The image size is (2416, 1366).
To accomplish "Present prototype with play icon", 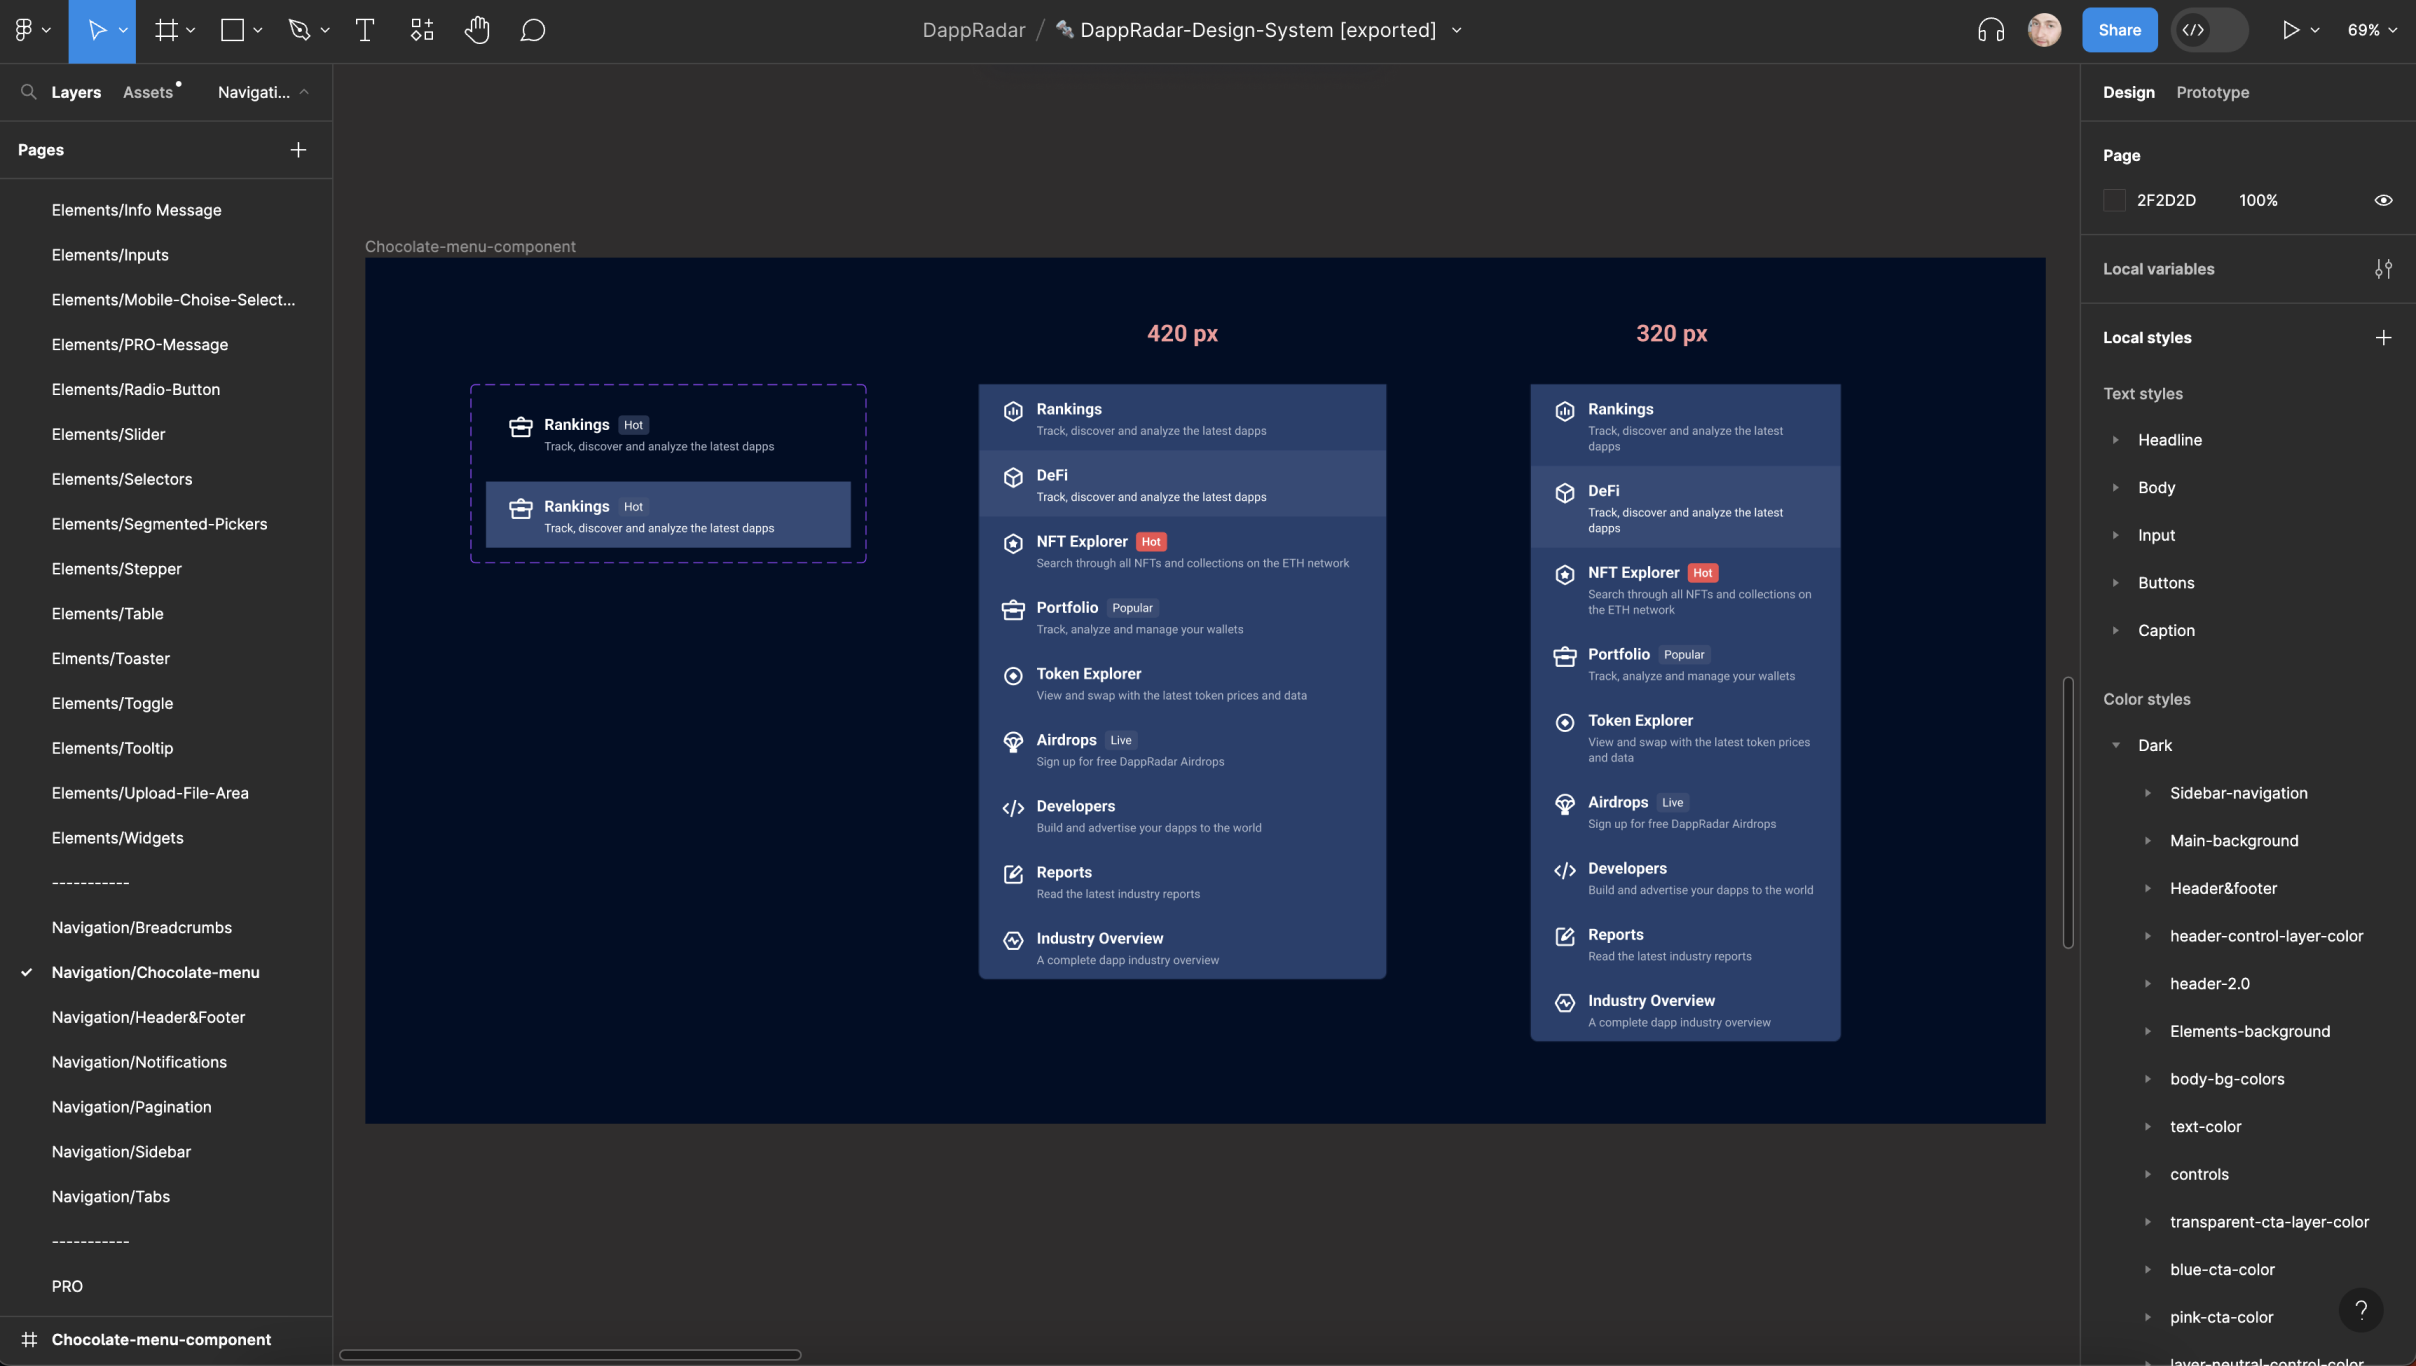I will (x=2290, y=30).
